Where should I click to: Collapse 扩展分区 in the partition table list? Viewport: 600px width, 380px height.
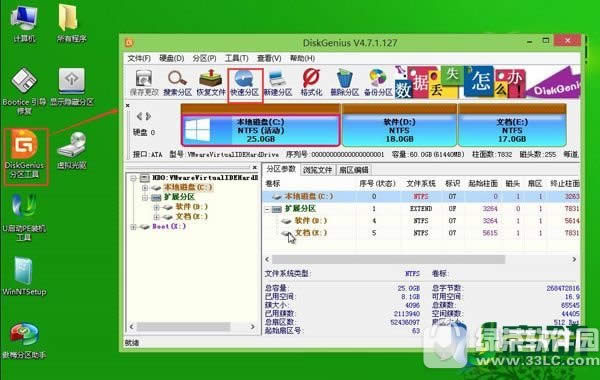(x=267, y=209)
